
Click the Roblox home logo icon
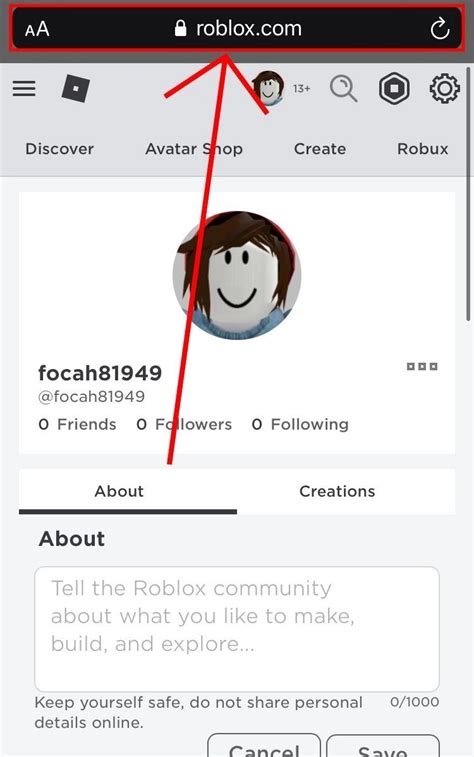click(x=76, y=89)
